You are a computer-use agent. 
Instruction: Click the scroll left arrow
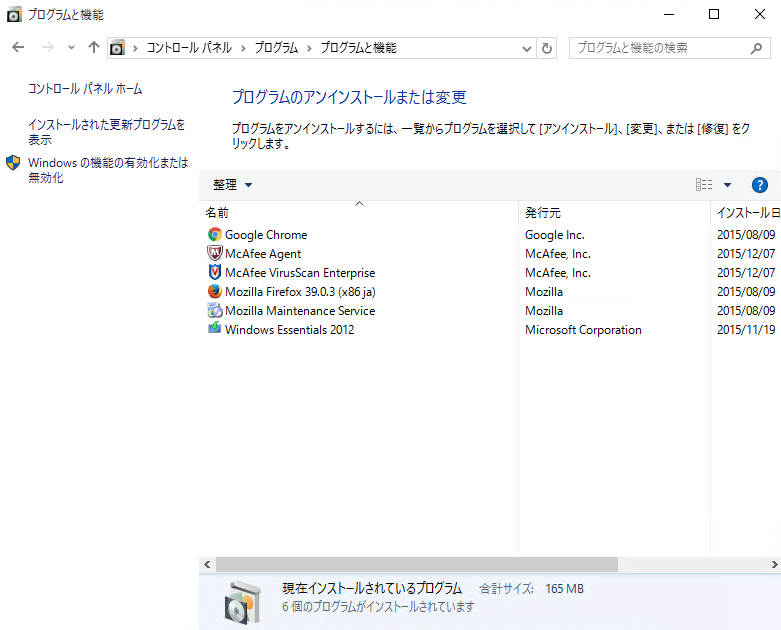(207, 564)
